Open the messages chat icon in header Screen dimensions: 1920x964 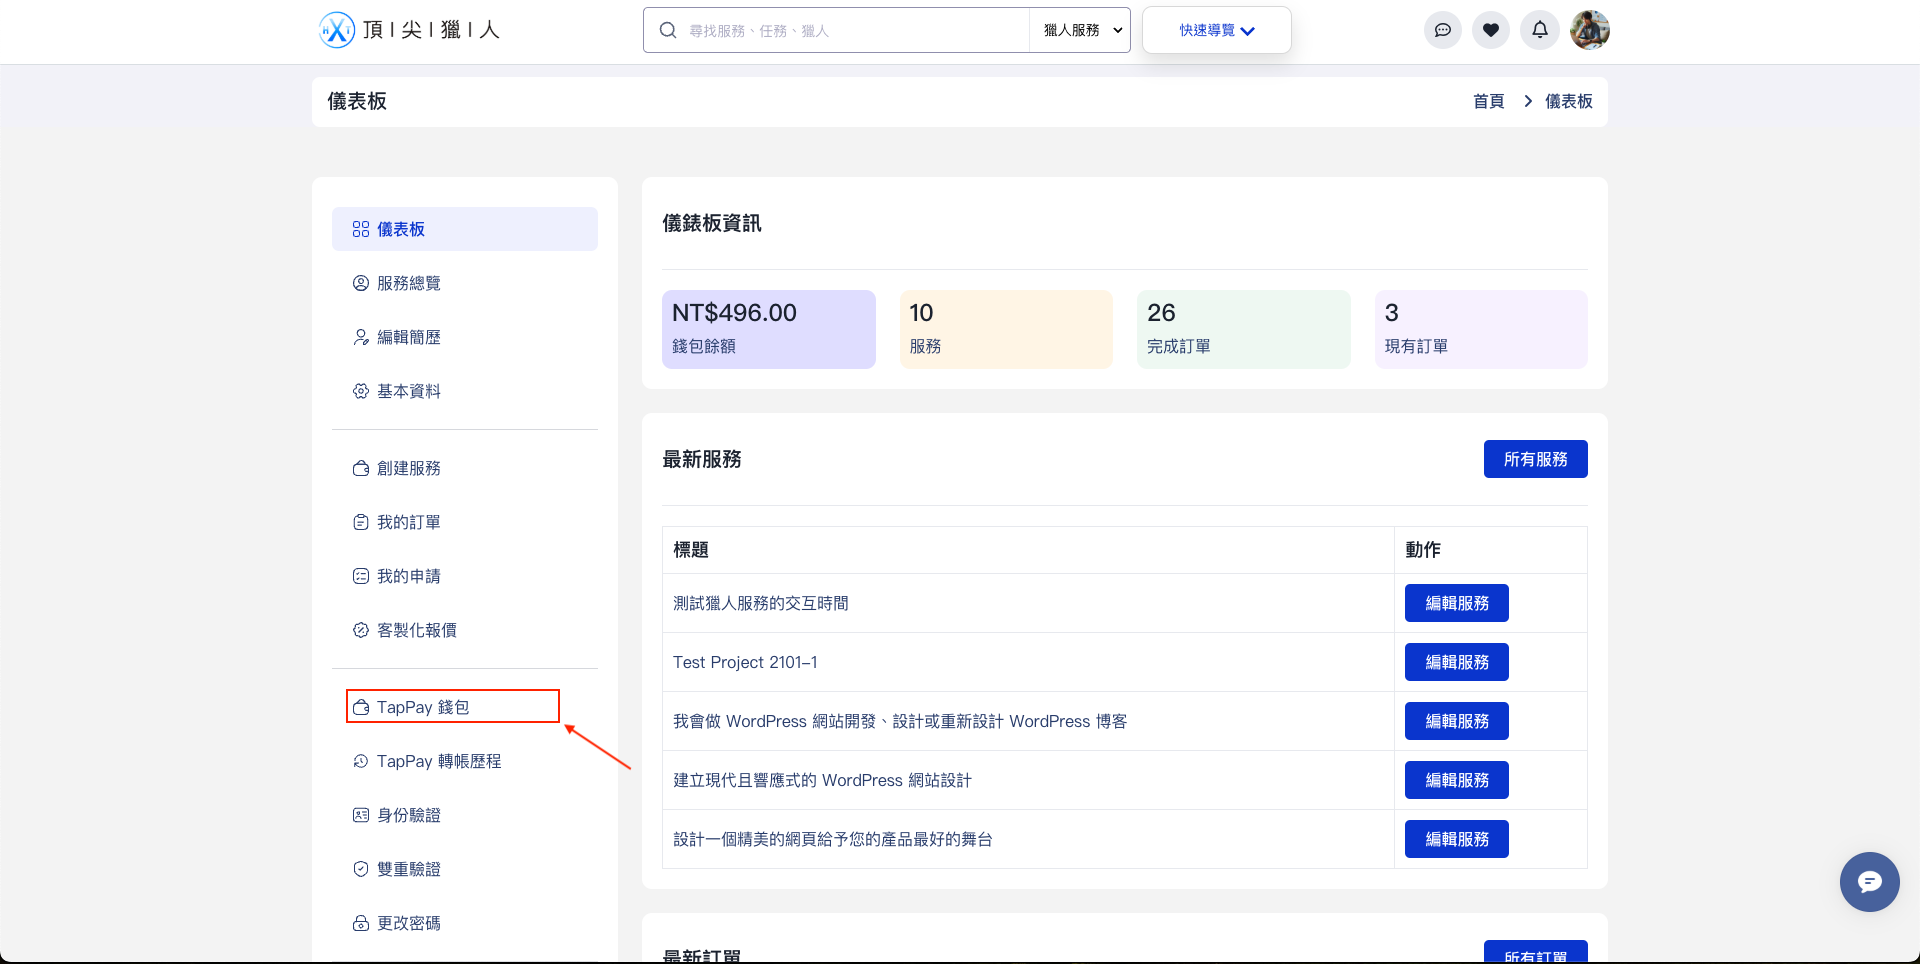1442,30
